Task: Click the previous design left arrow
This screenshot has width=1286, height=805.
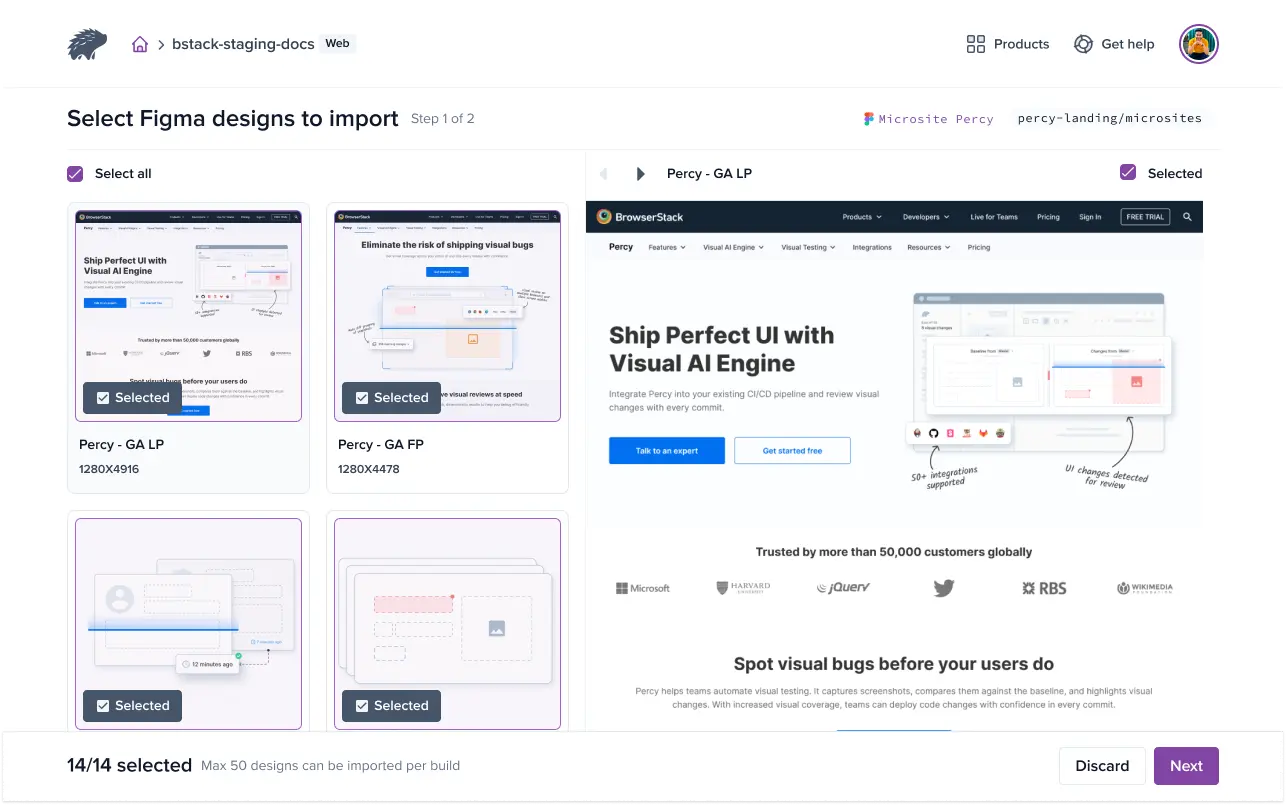Action: click(603, 174)
